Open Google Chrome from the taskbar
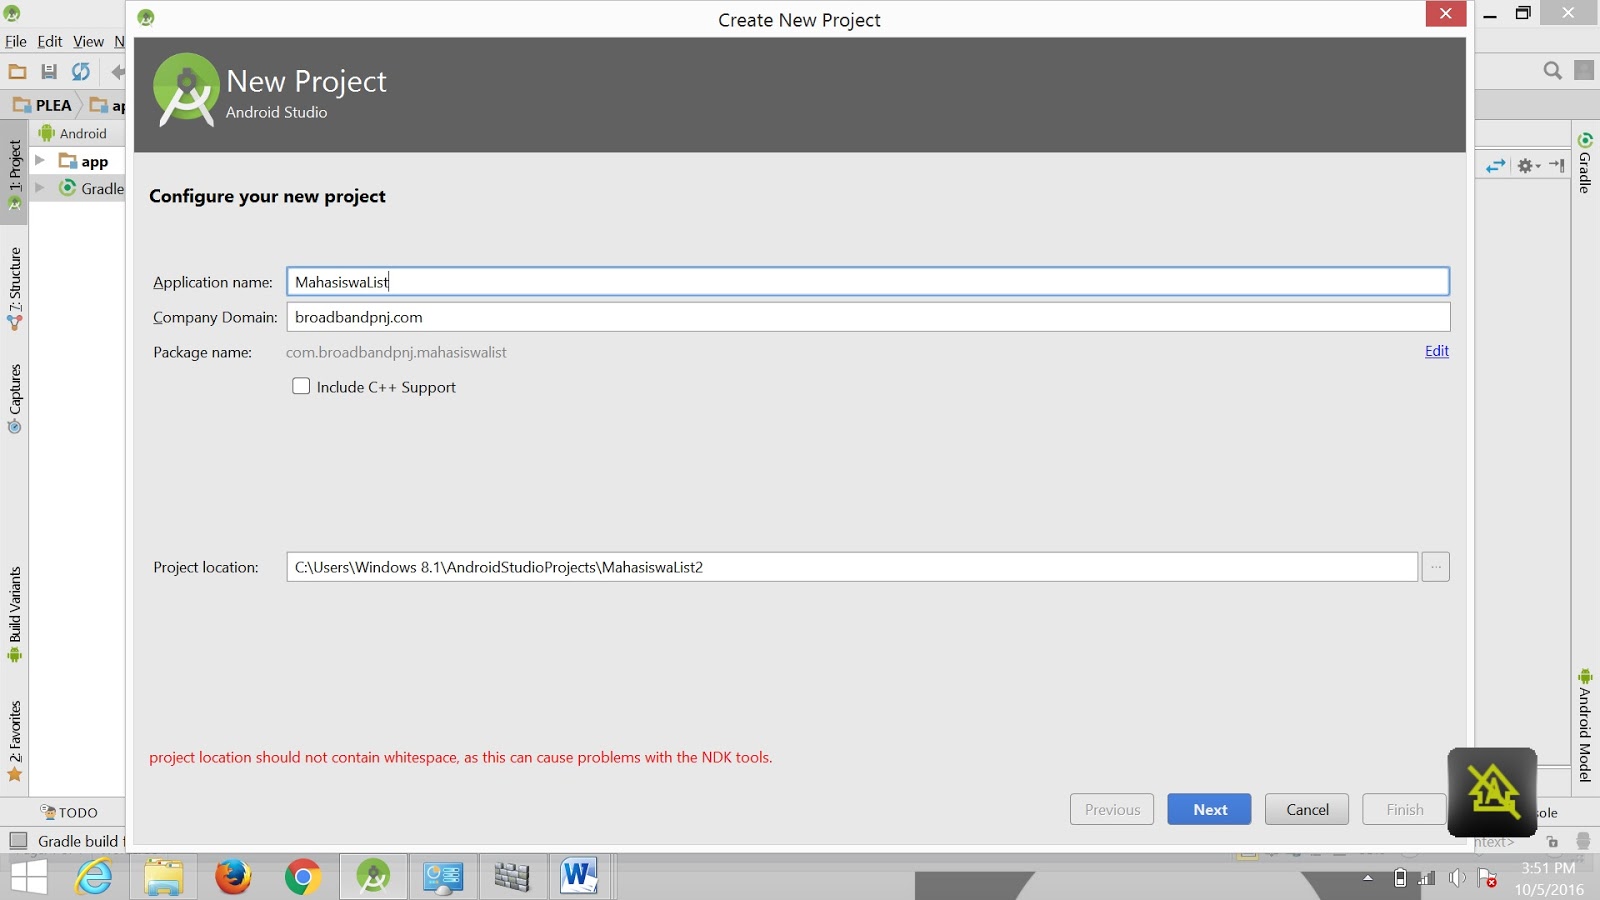 (x=303, y=876)
